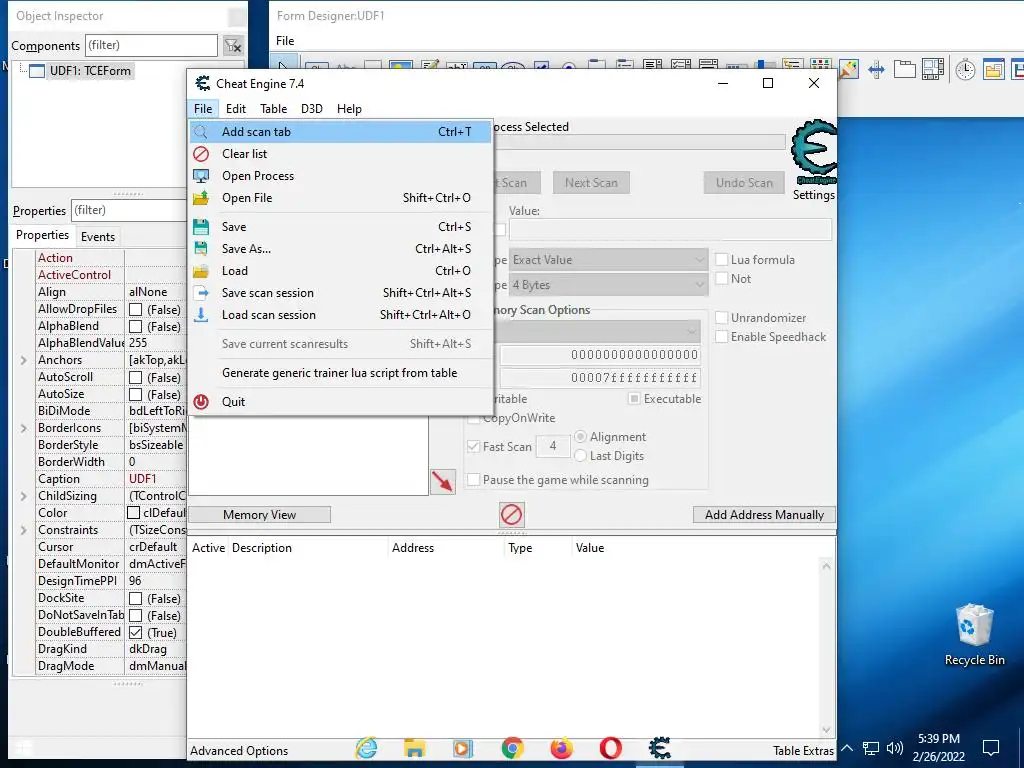1024x768 pixels.
Task: Expand the Anchors property
Action: pos(24,360)
